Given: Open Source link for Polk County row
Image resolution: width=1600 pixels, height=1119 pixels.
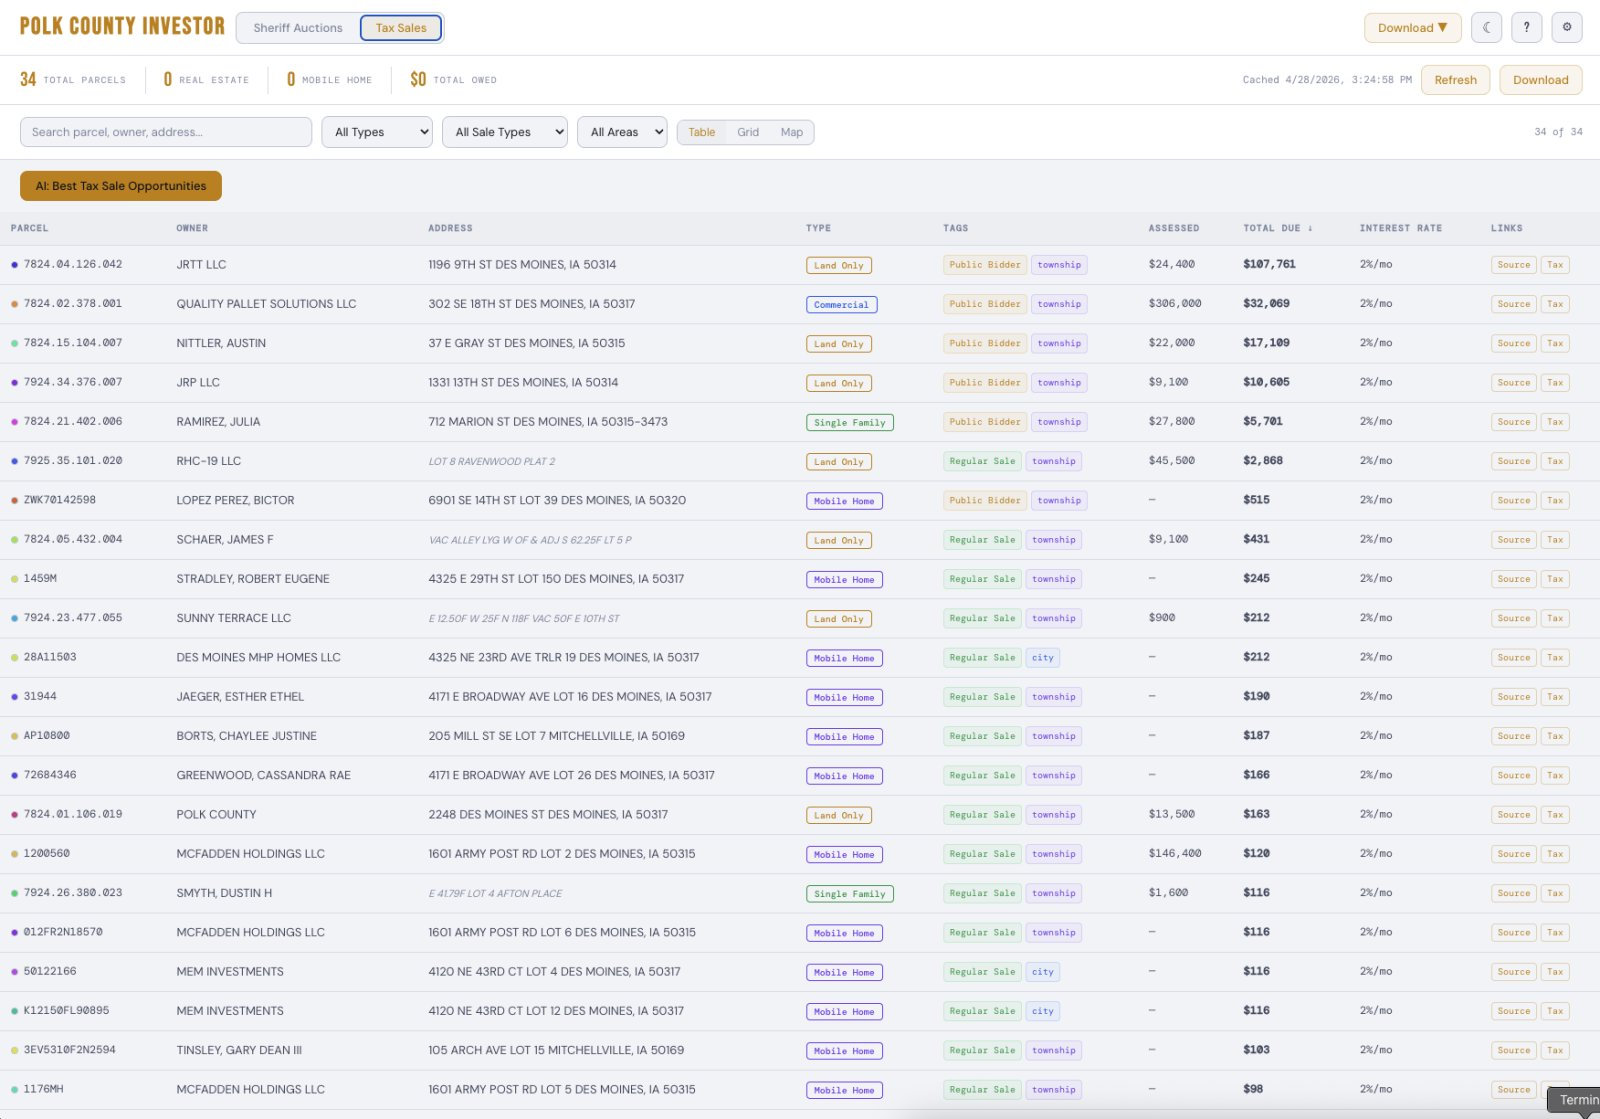Looking at the screenshot, I should pos(1513,815).
